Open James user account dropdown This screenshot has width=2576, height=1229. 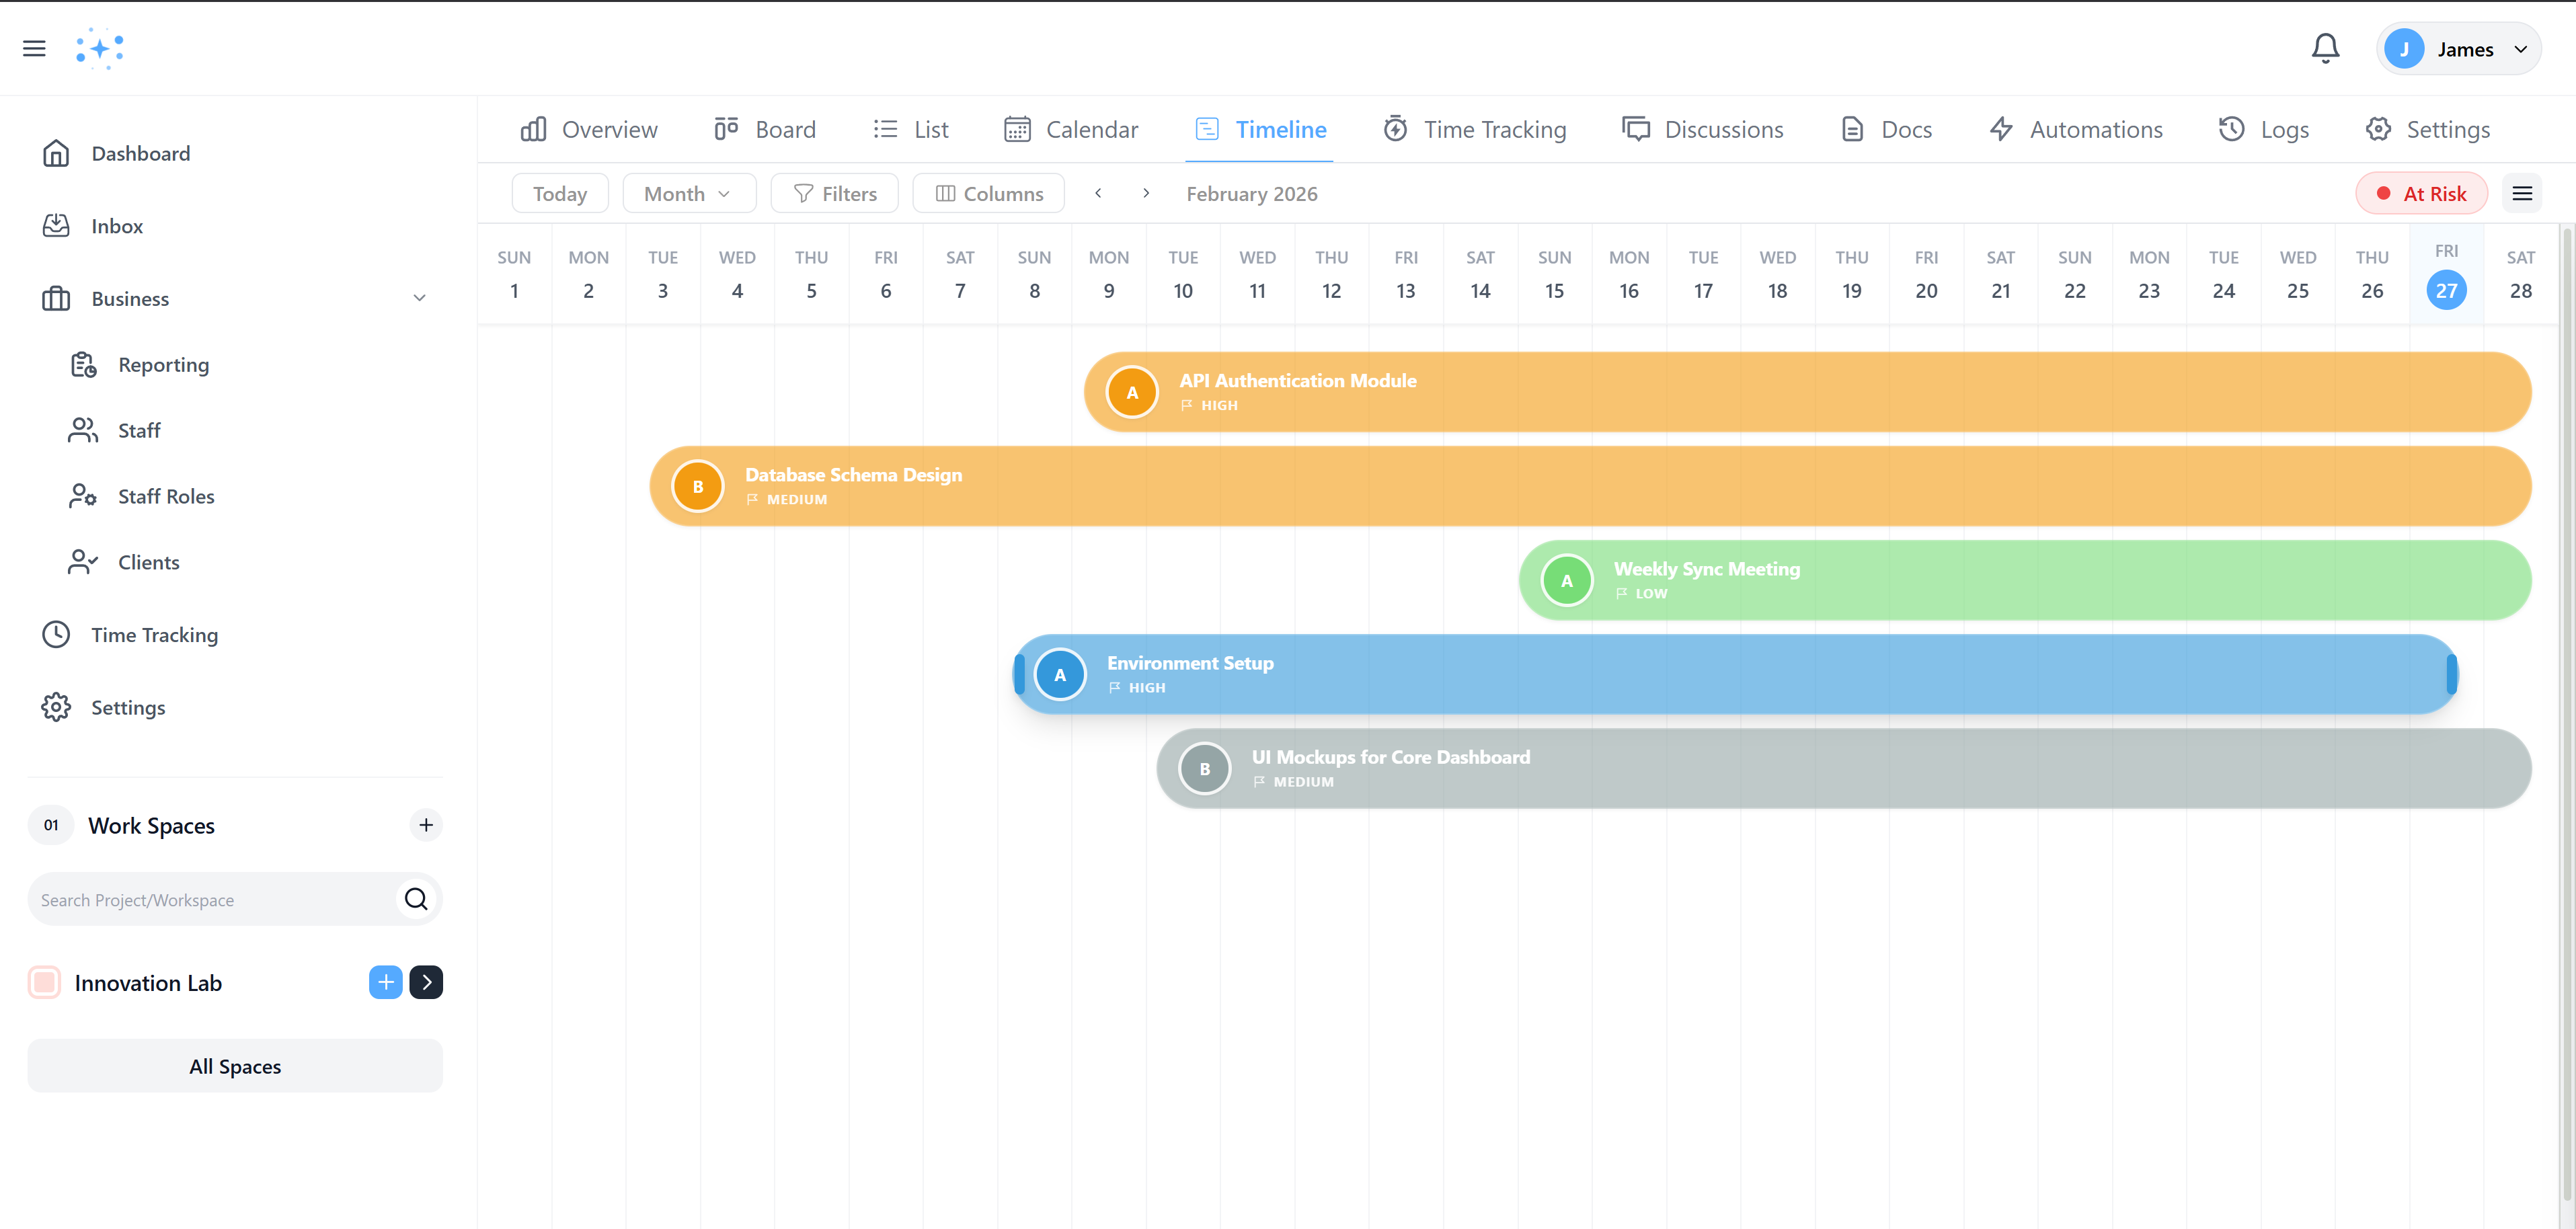pos(2458,49)
